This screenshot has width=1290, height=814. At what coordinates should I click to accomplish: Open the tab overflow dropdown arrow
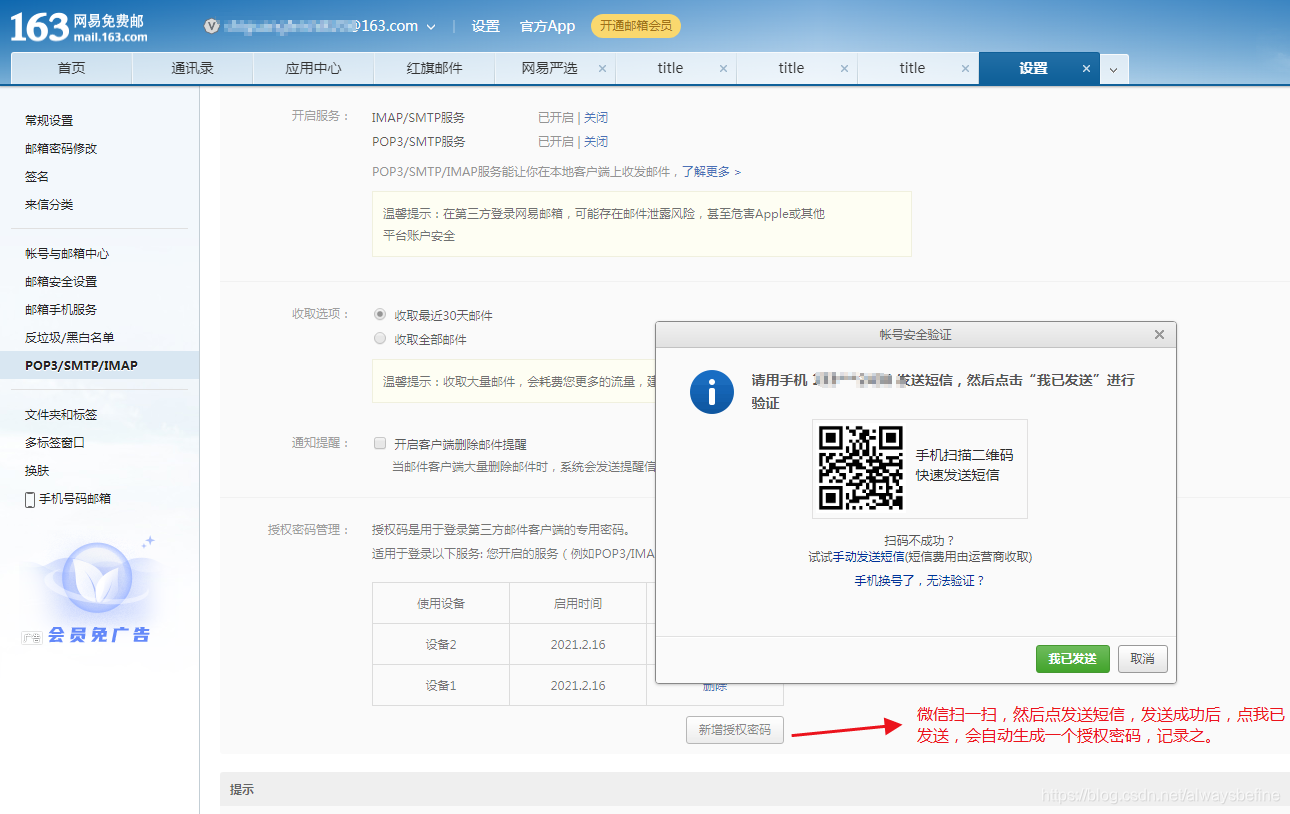click(x=1114, y=69)
